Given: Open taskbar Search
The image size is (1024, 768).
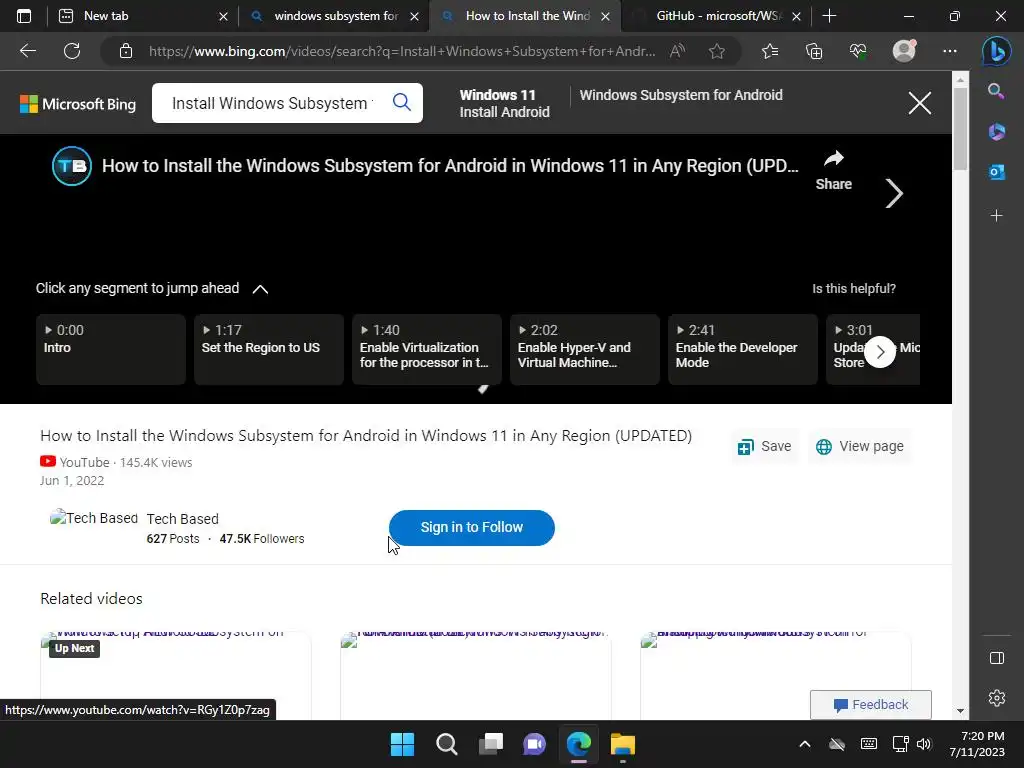Looking at the screenshot, I should coord(447,744).
